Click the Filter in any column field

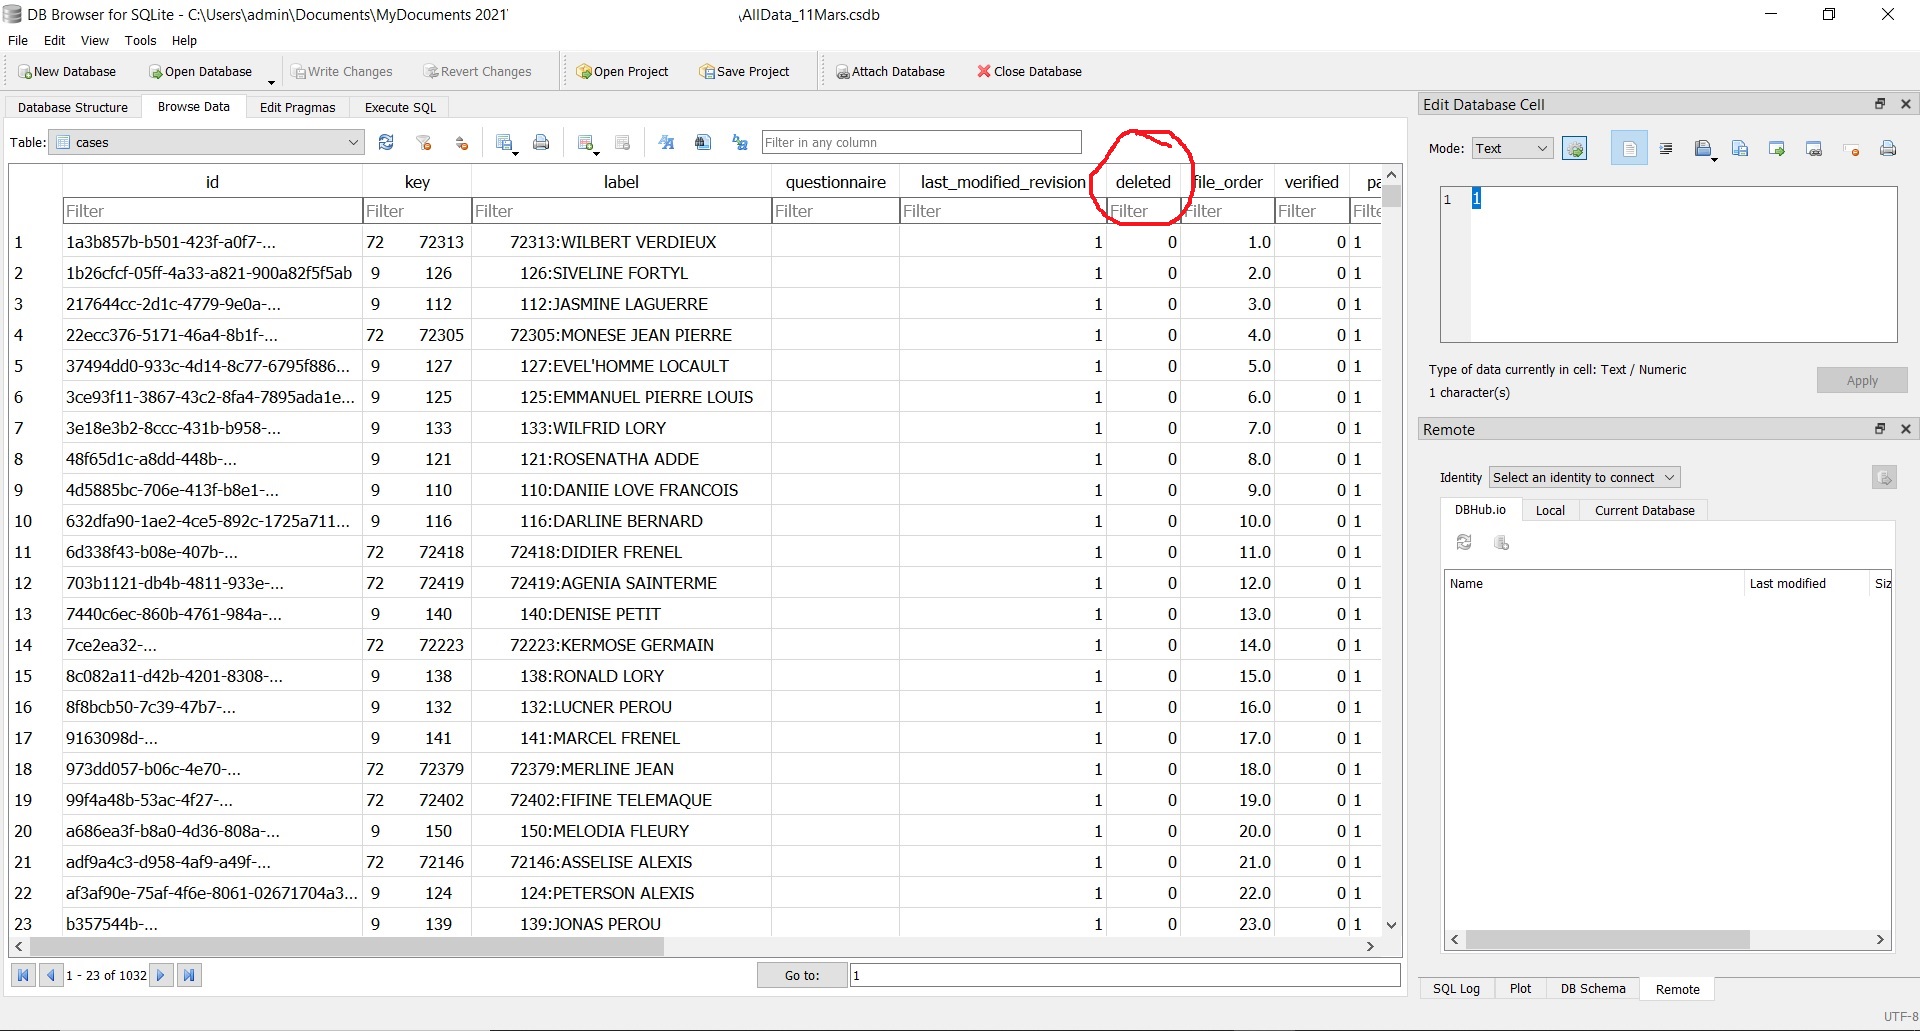click(921, 143)
